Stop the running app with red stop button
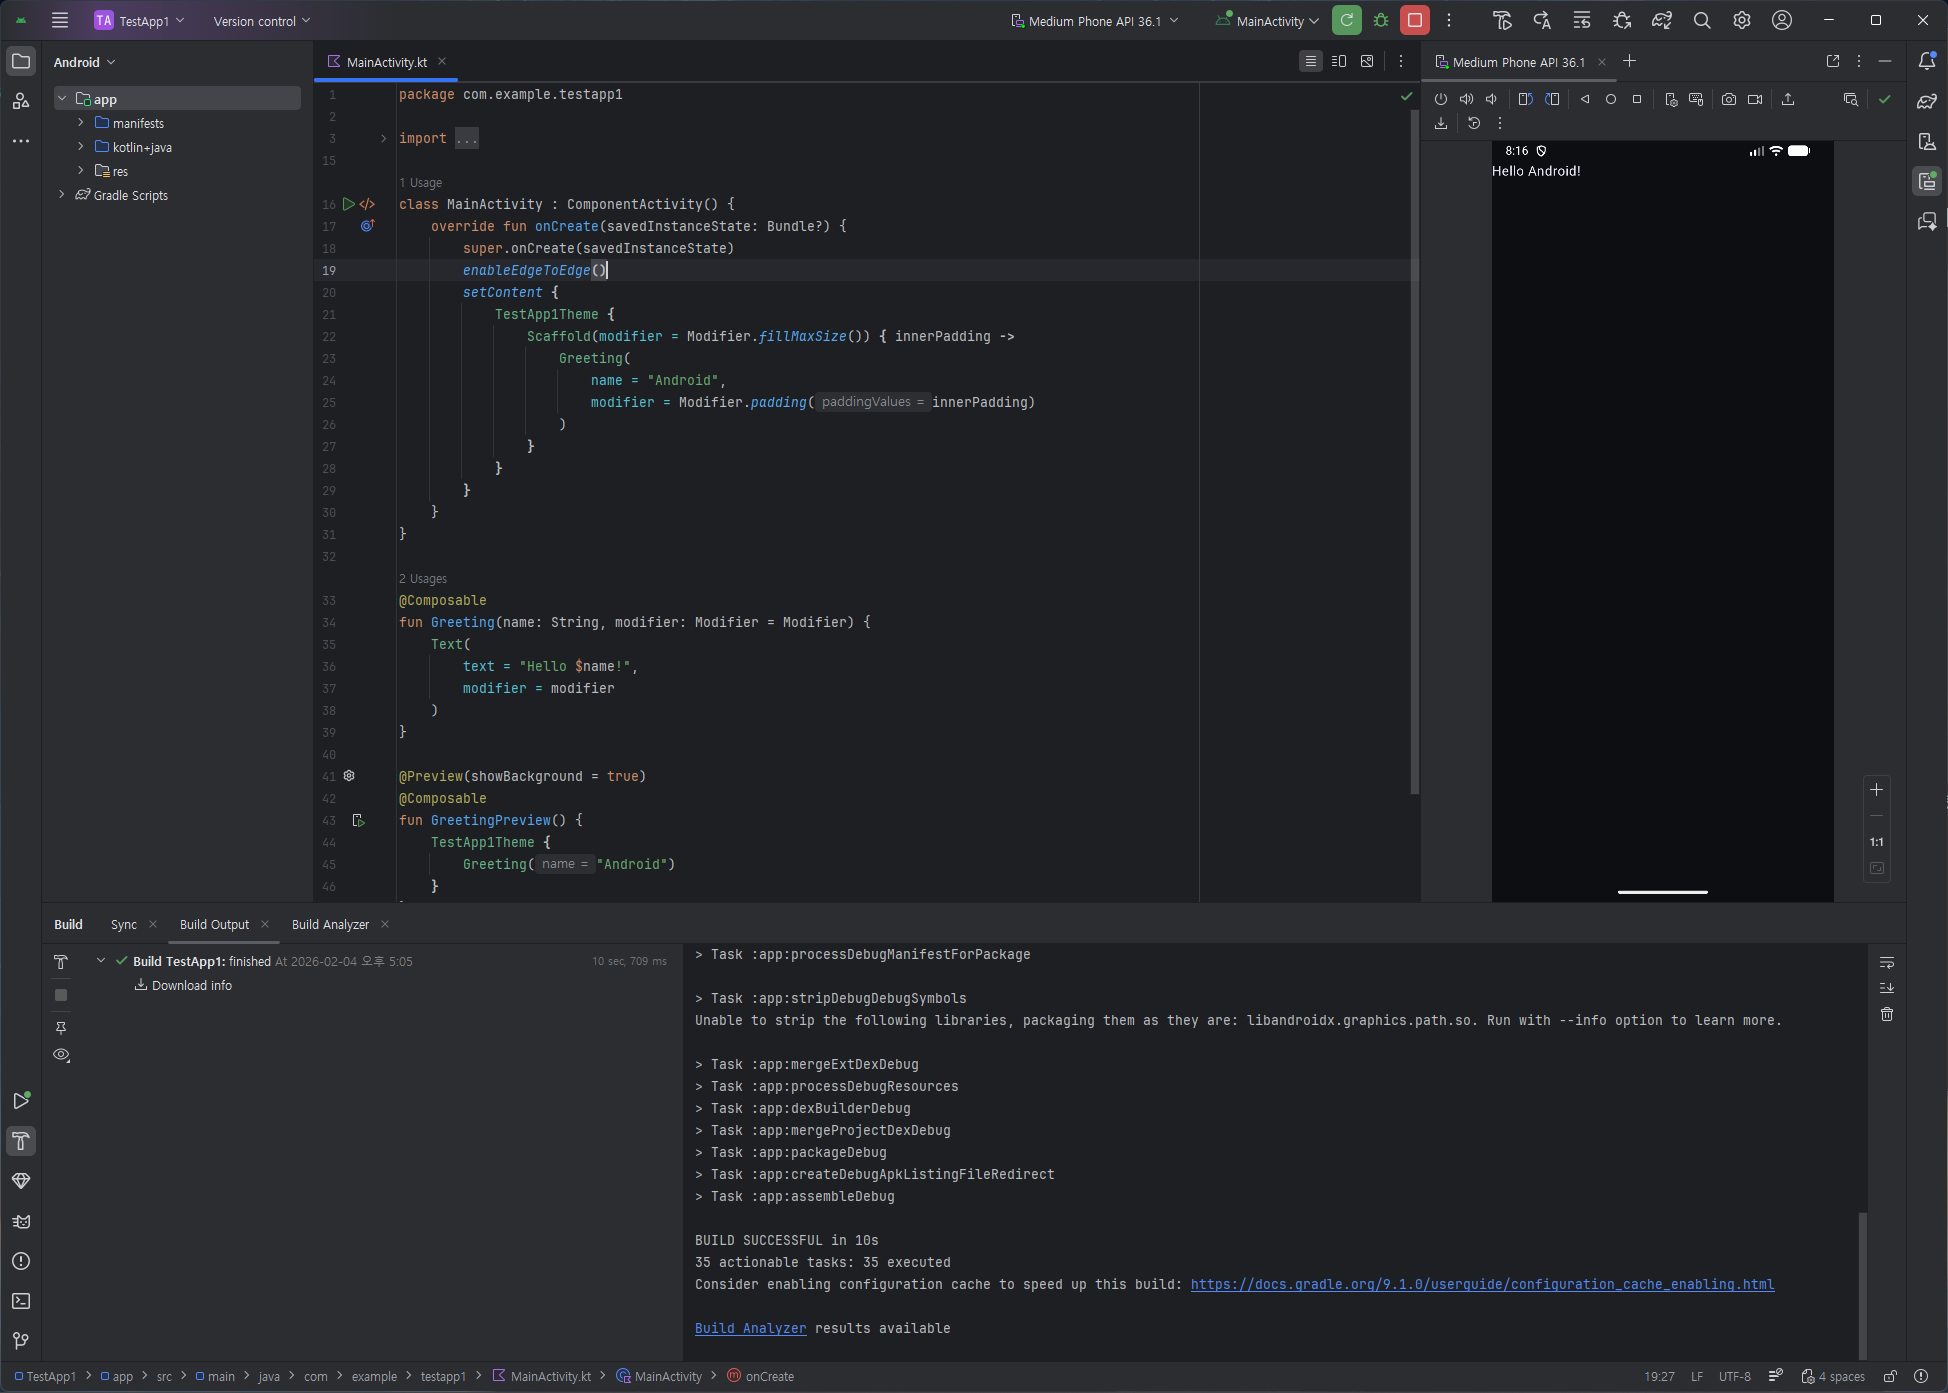Image resolution: width=1948 pixels, height=1393 pixels. point(1414,20)
